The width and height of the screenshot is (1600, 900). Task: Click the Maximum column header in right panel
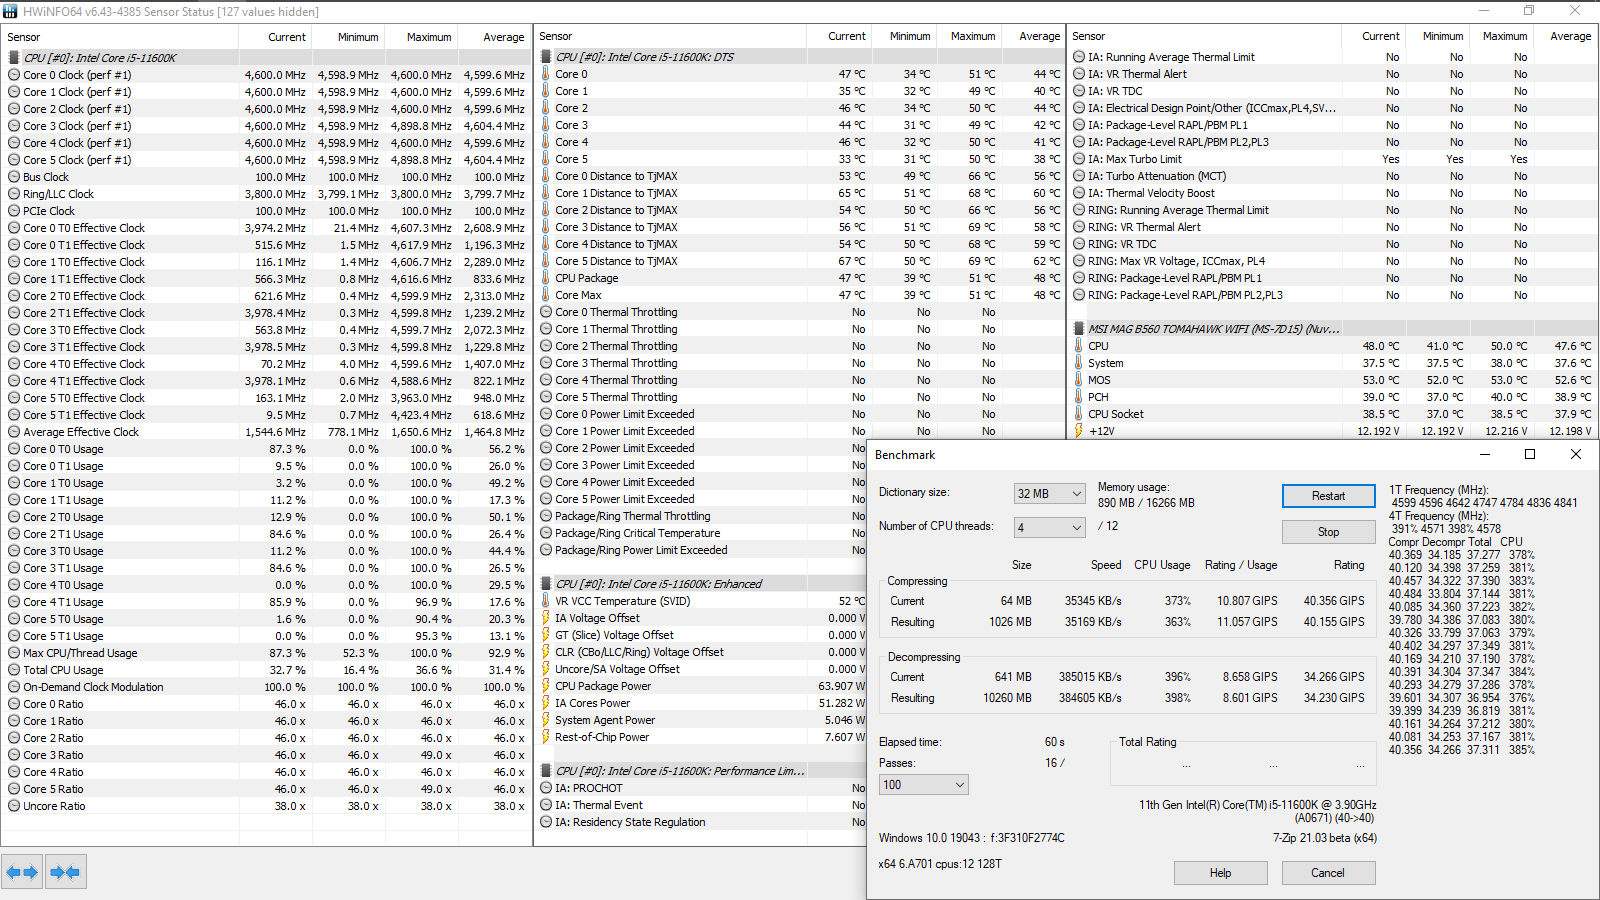1500,36
